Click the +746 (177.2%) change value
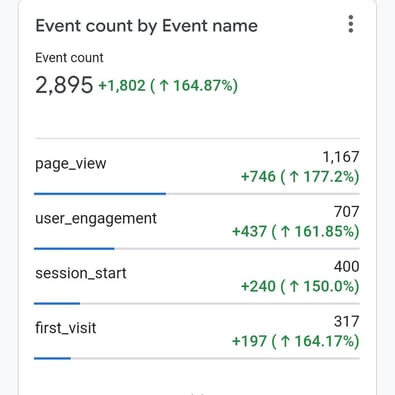The width and height of the screenshot is (395, 395). point(300,176)
